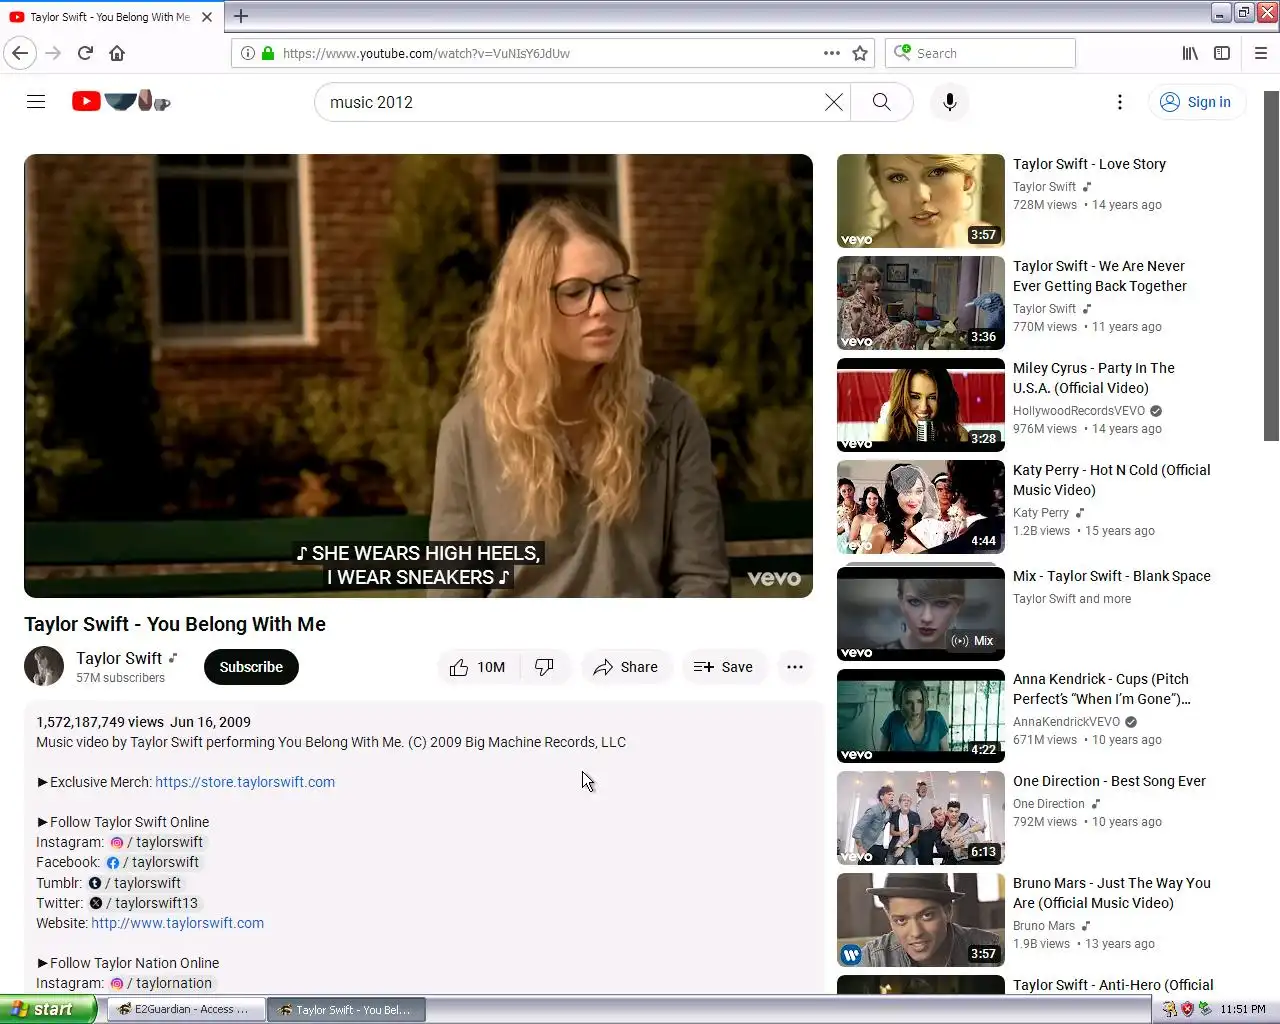Dislike the video with thumbs down
This screenshot has height=1024, width=1280.
545,667
